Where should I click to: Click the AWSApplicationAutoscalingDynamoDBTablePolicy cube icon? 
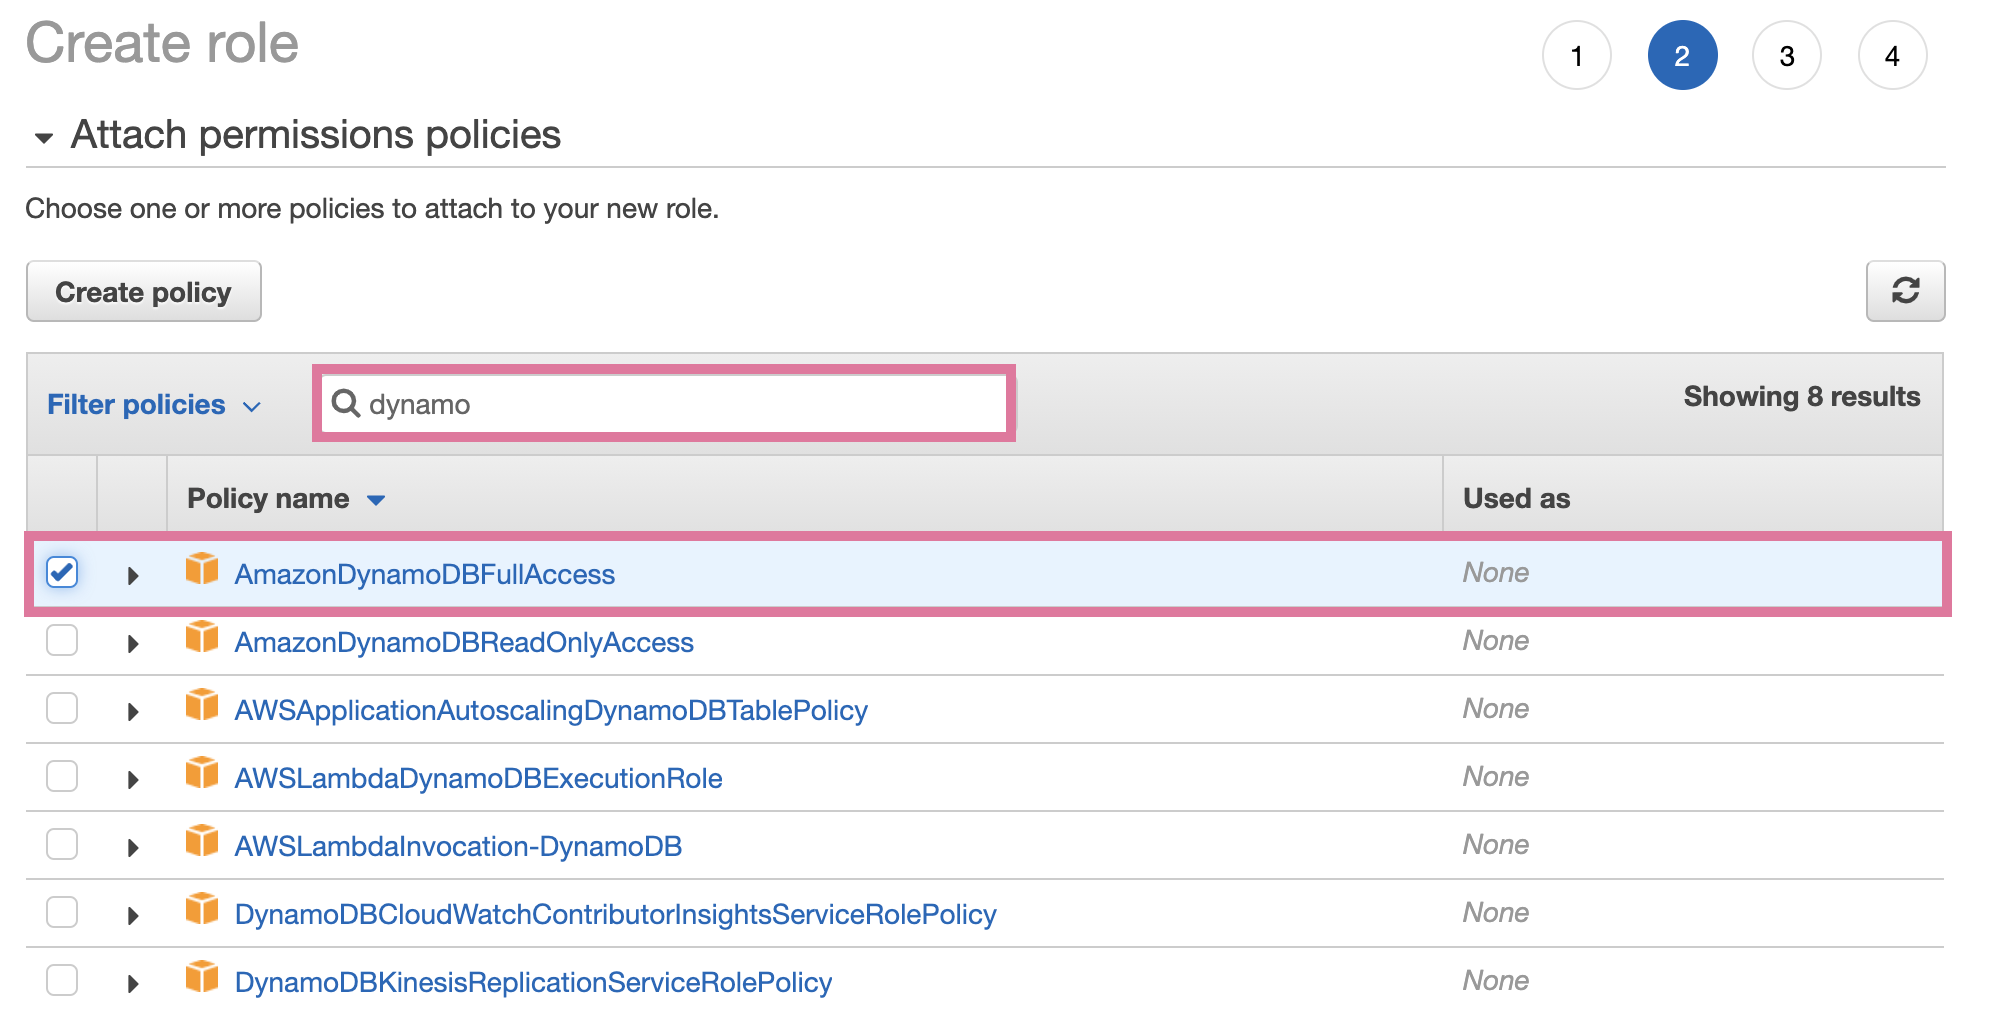pos(202,705)
